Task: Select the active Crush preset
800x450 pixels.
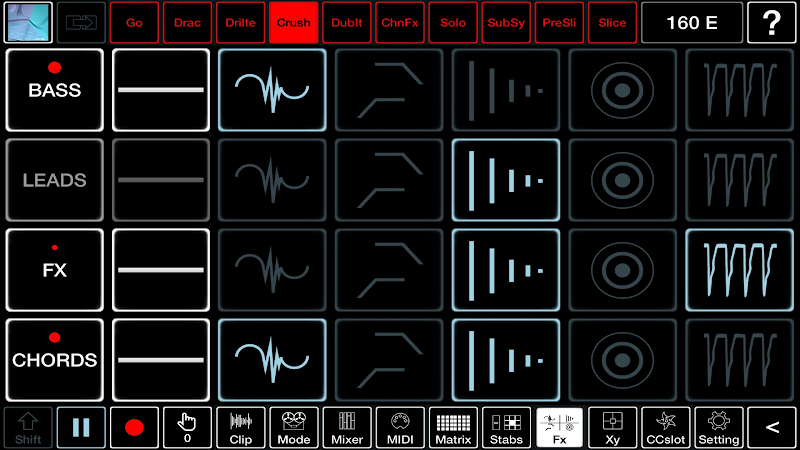Action: (x=293, y=22)
